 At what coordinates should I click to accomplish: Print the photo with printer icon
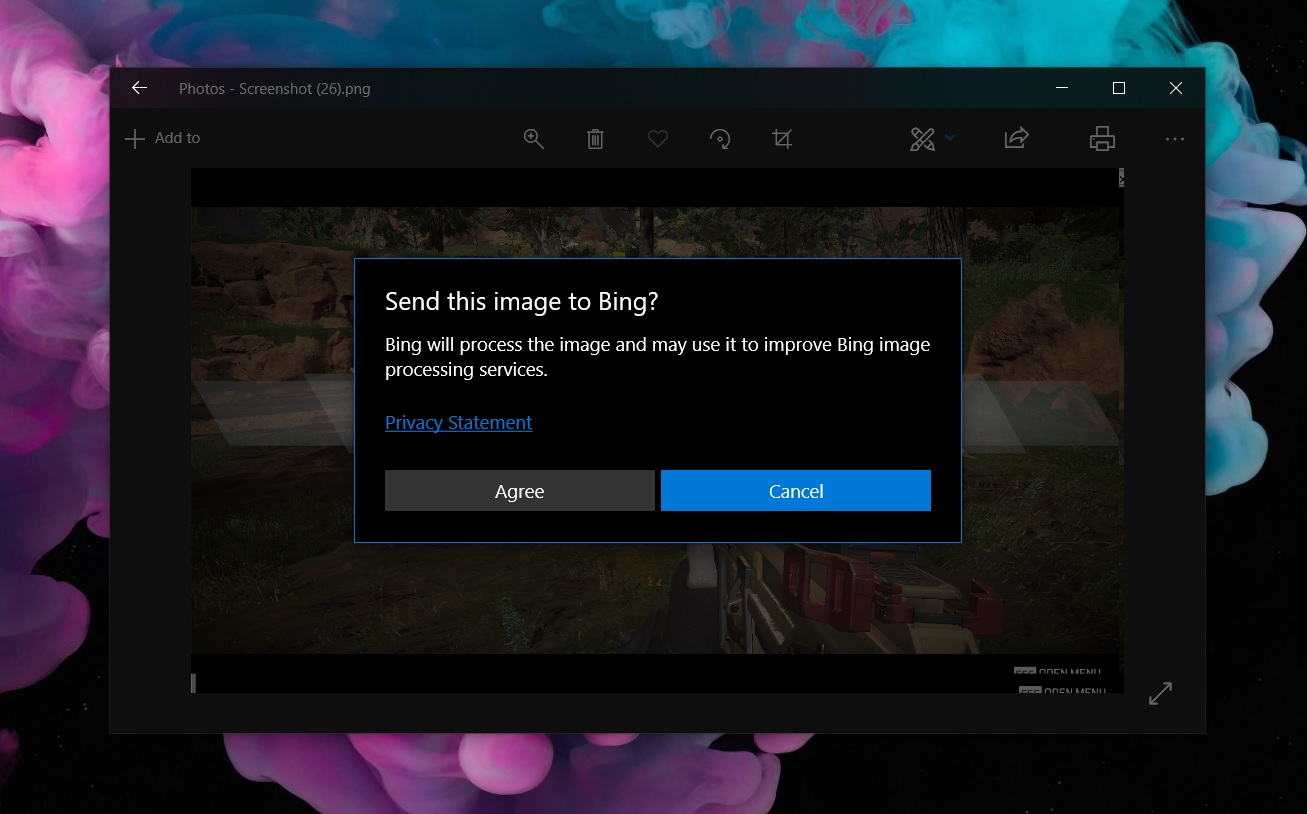tap(1102, 138)
